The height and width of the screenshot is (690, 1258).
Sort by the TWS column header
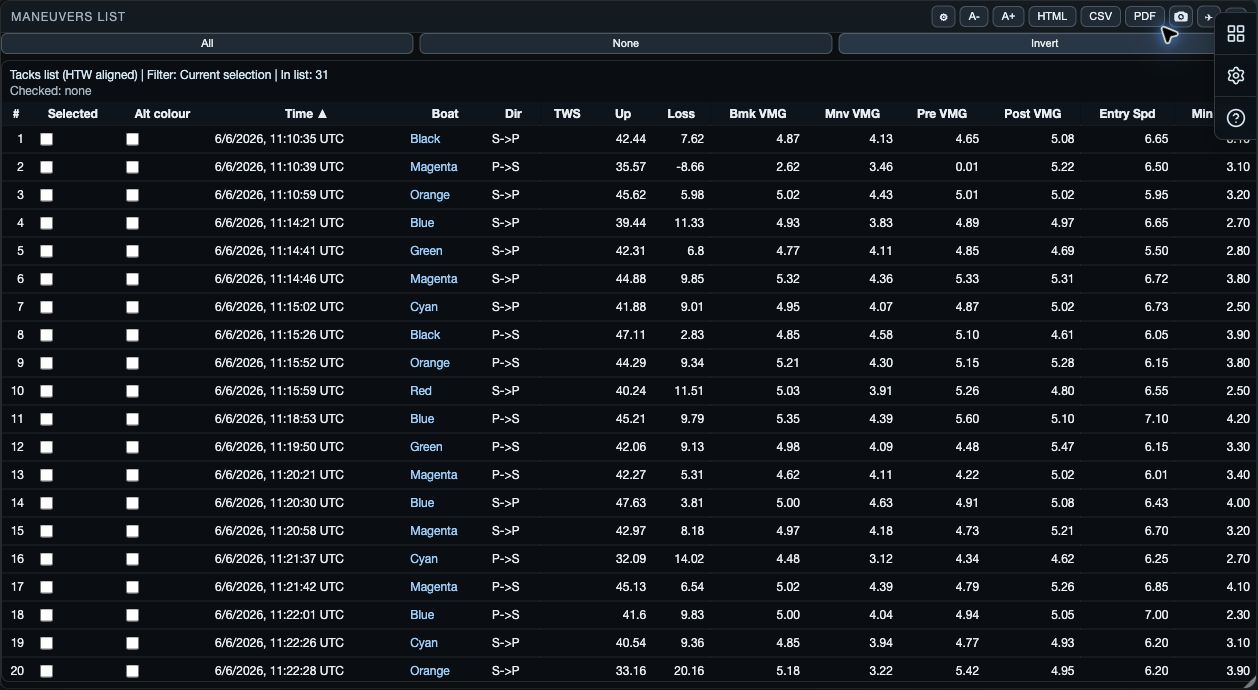(x=567, y=114)
